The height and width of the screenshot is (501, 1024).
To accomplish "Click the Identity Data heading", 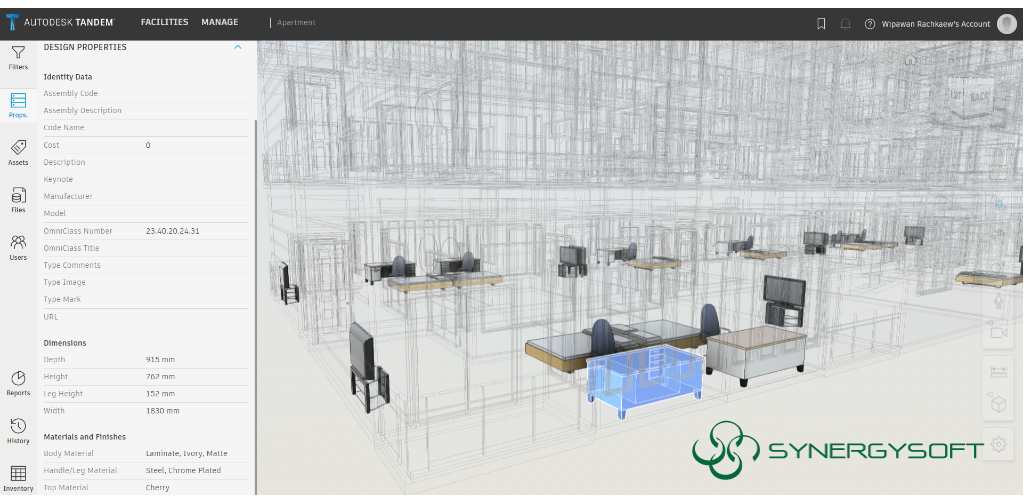I will (68, 76).
